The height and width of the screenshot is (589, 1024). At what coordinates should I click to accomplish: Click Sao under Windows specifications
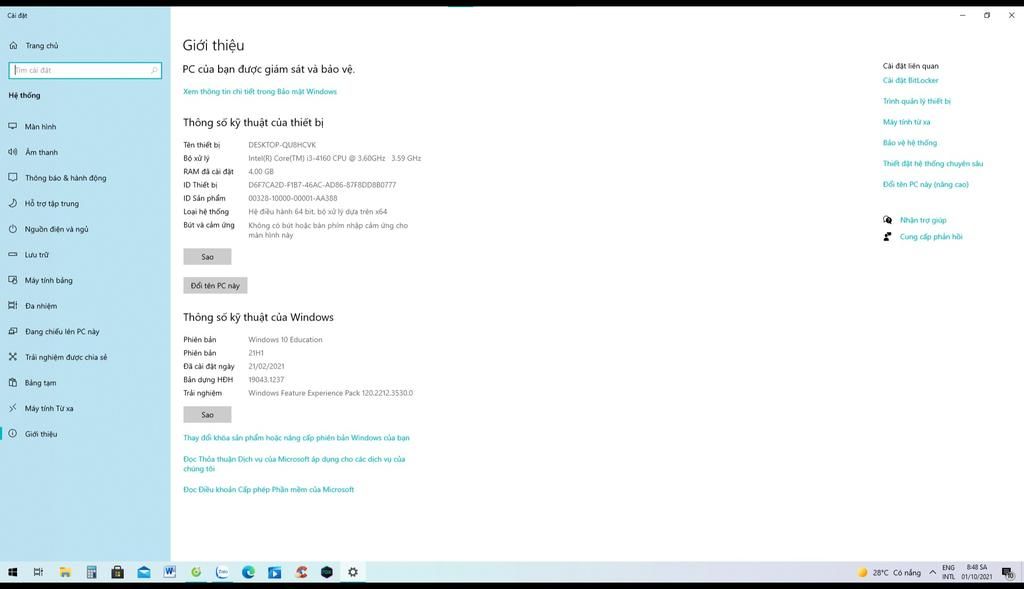[207, 415]
